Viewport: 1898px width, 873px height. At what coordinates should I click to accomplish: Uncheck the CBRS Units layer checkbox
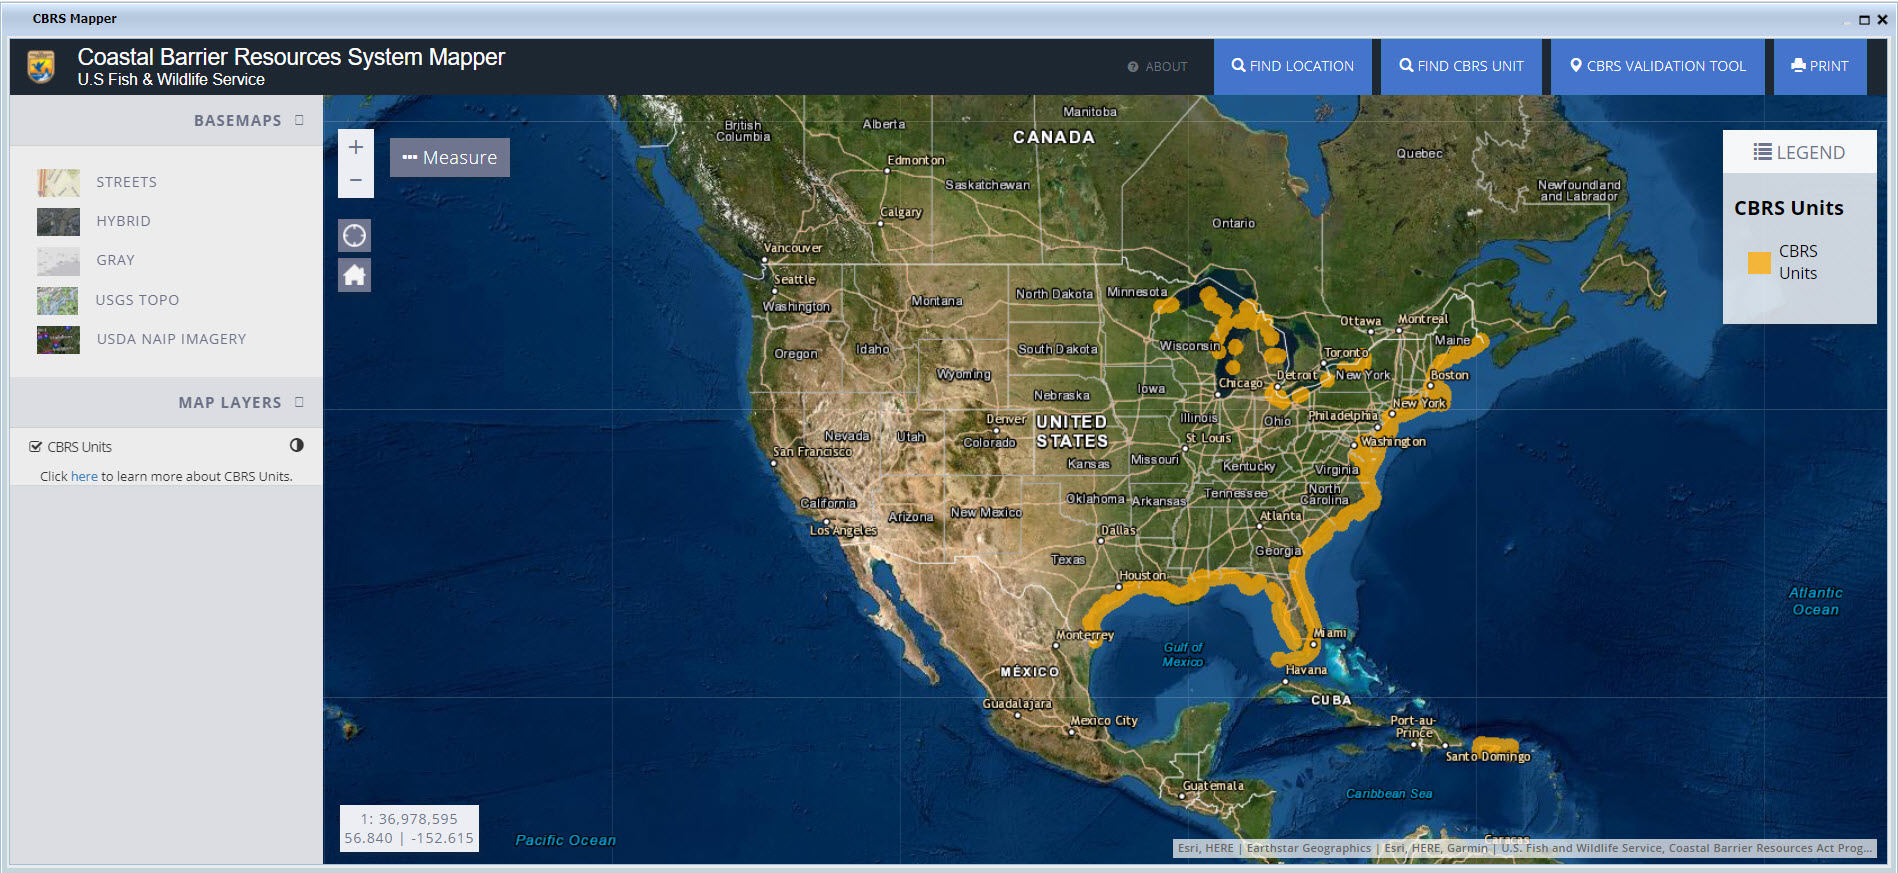[36, 447]
